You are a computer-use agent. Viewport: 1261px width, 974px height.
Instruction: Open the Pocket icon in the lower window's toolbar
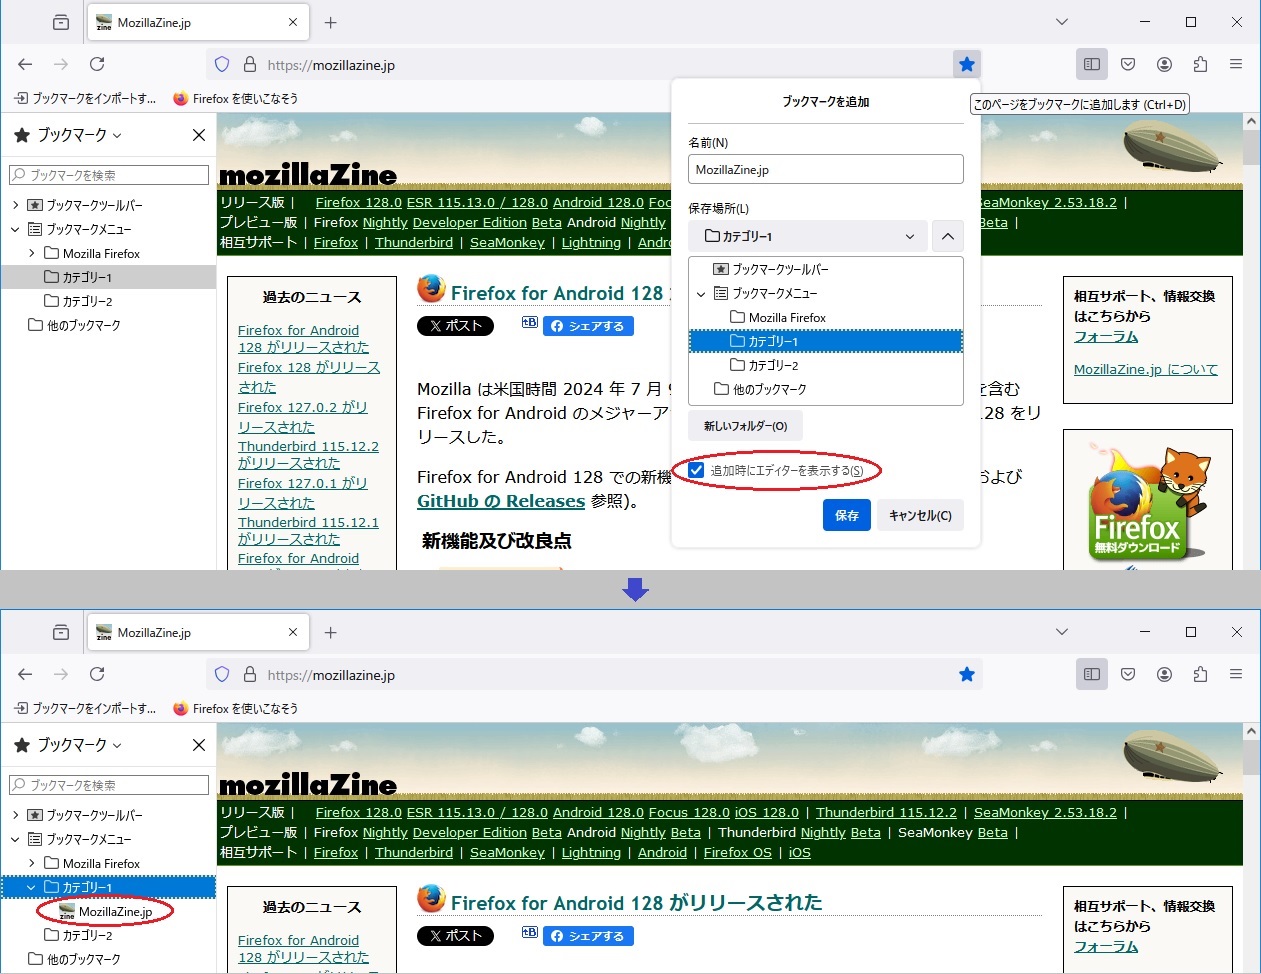click(x=1128, y=675)
